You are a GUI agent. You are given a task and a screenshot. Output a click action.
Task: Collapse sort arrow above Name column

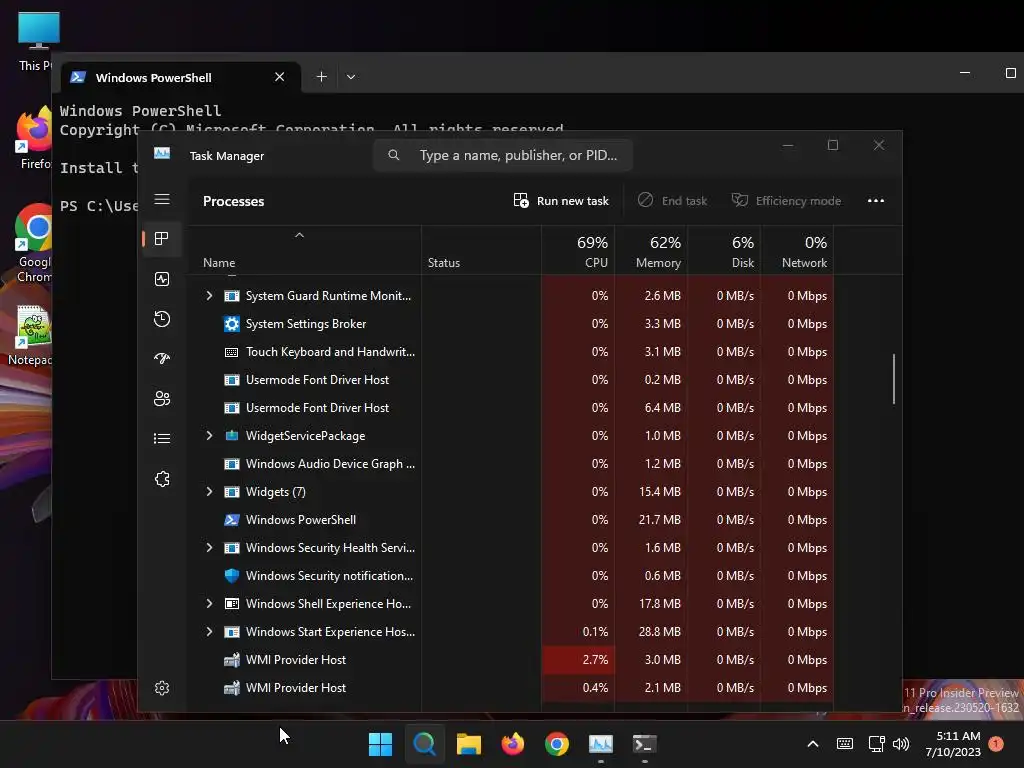[x=299, y=235]
